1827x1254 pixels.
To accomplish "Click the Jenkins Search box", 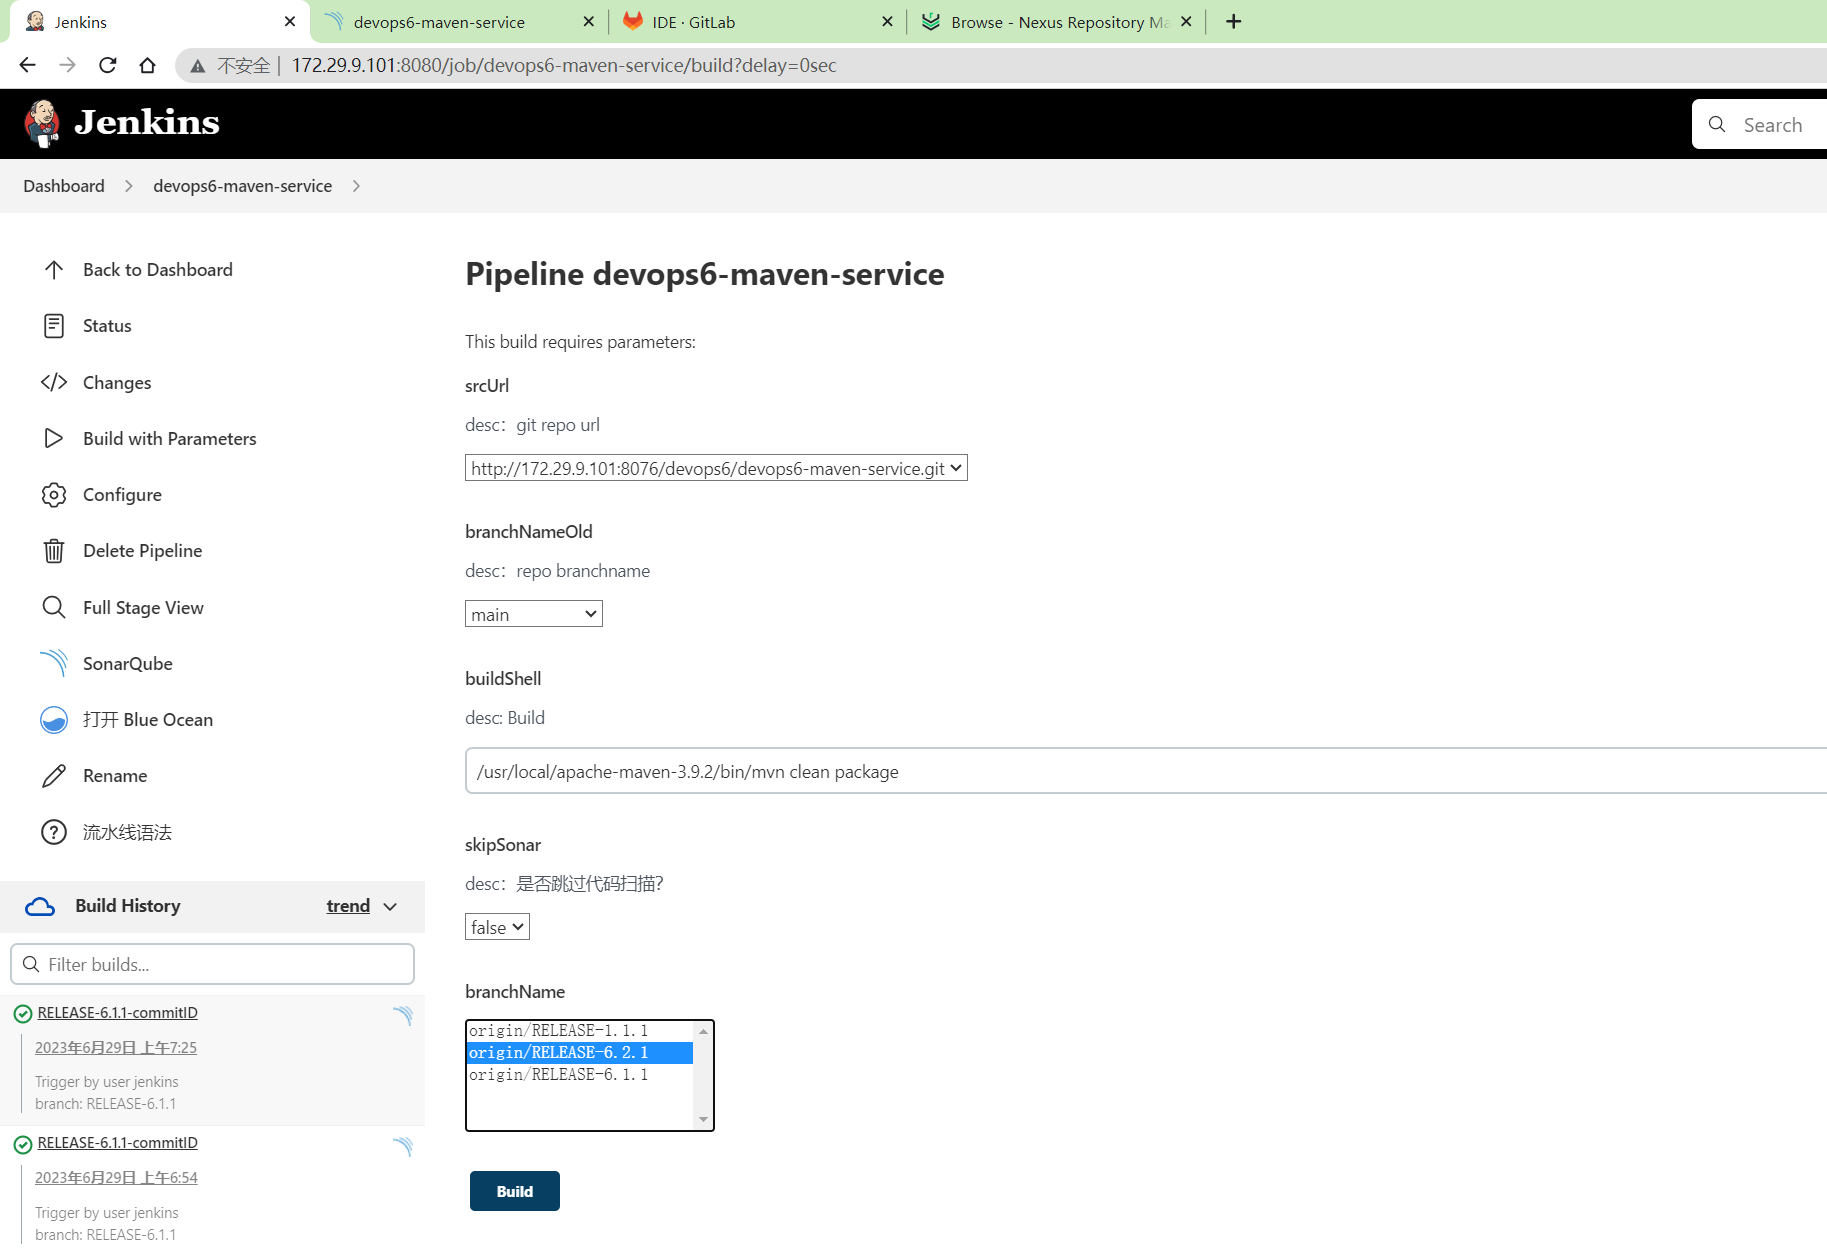I will (1760, 124).
